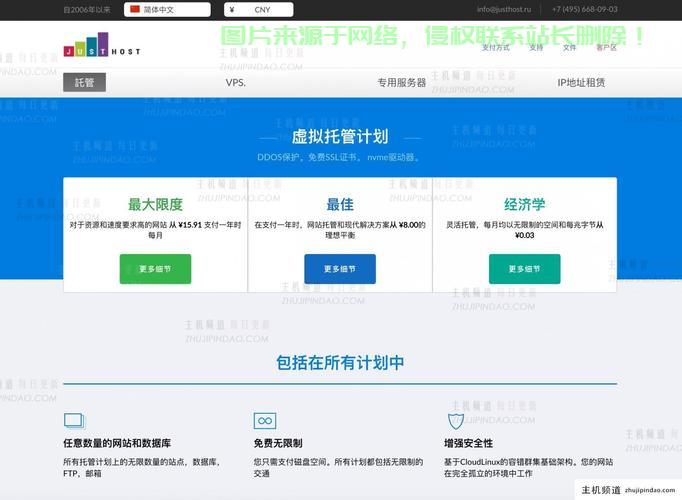Click the Chinese flag icon
Screen dimensions: 682x500
[135, 9]
